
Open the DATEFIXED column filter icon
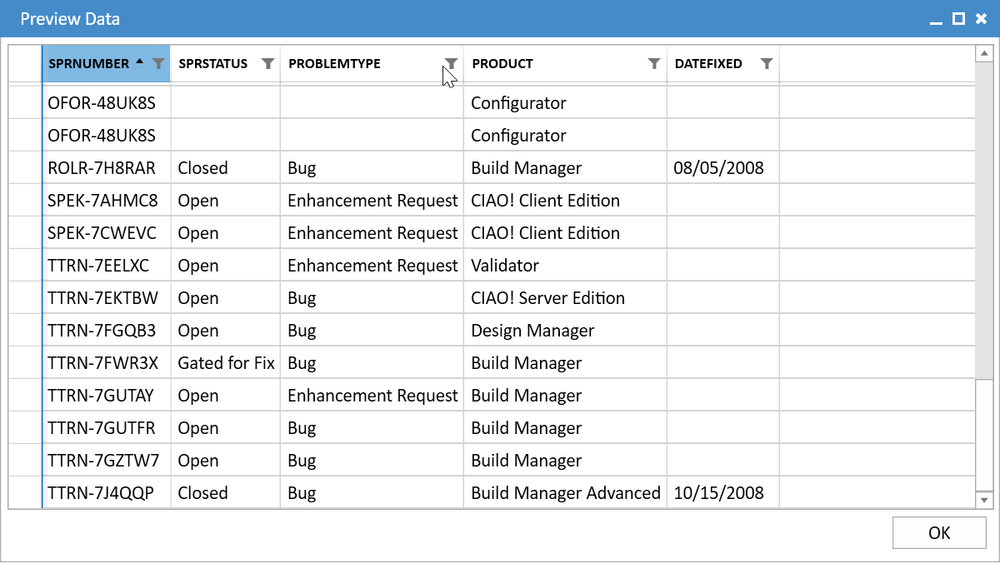767,63
